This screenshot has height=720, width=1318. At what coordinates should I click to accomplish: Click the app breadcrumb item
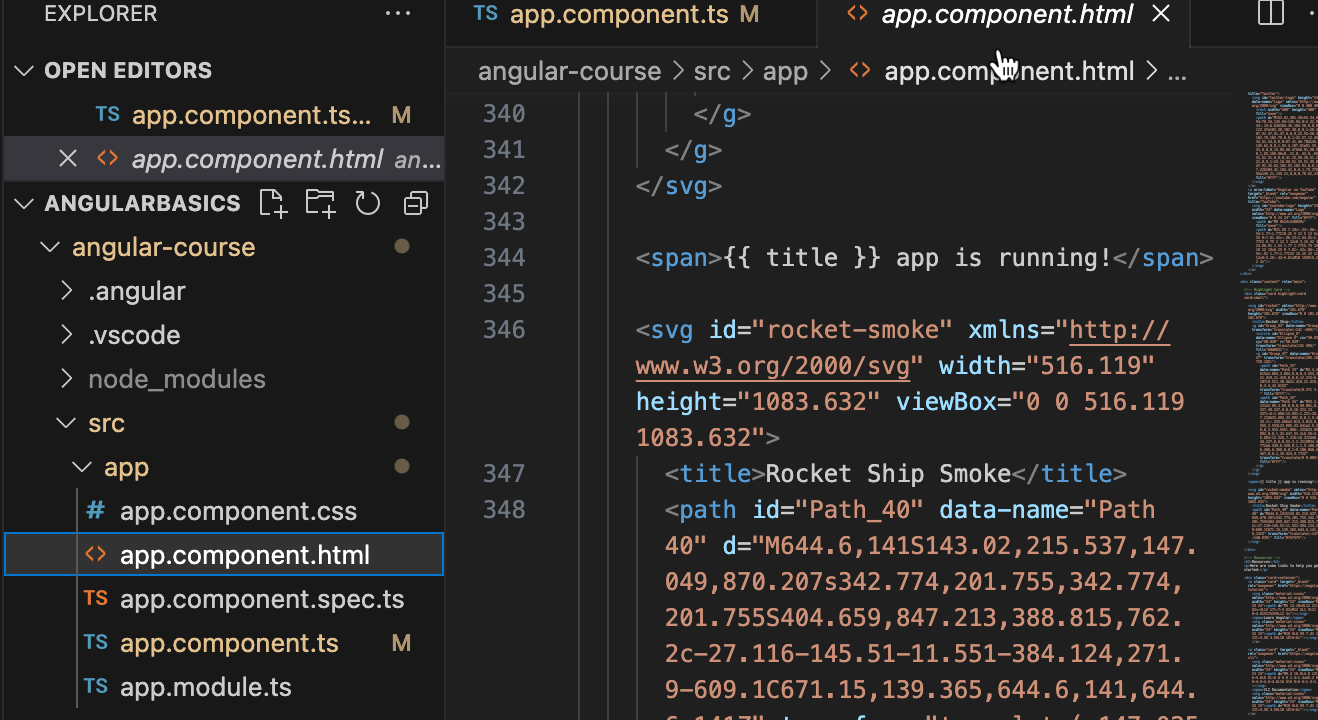[x=785, y=70]
